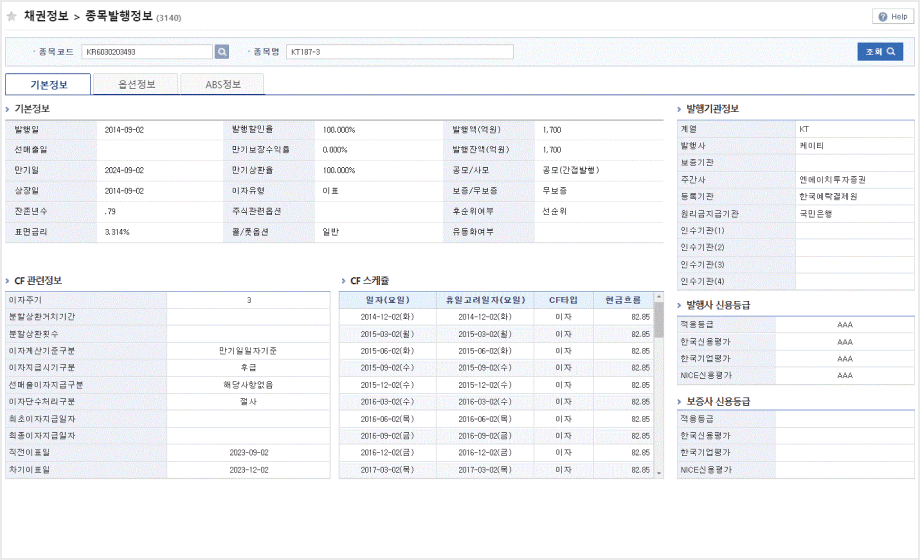Click the 만기일 value 2024-09-02
The image size is (920, 560).
coord(124,170)
